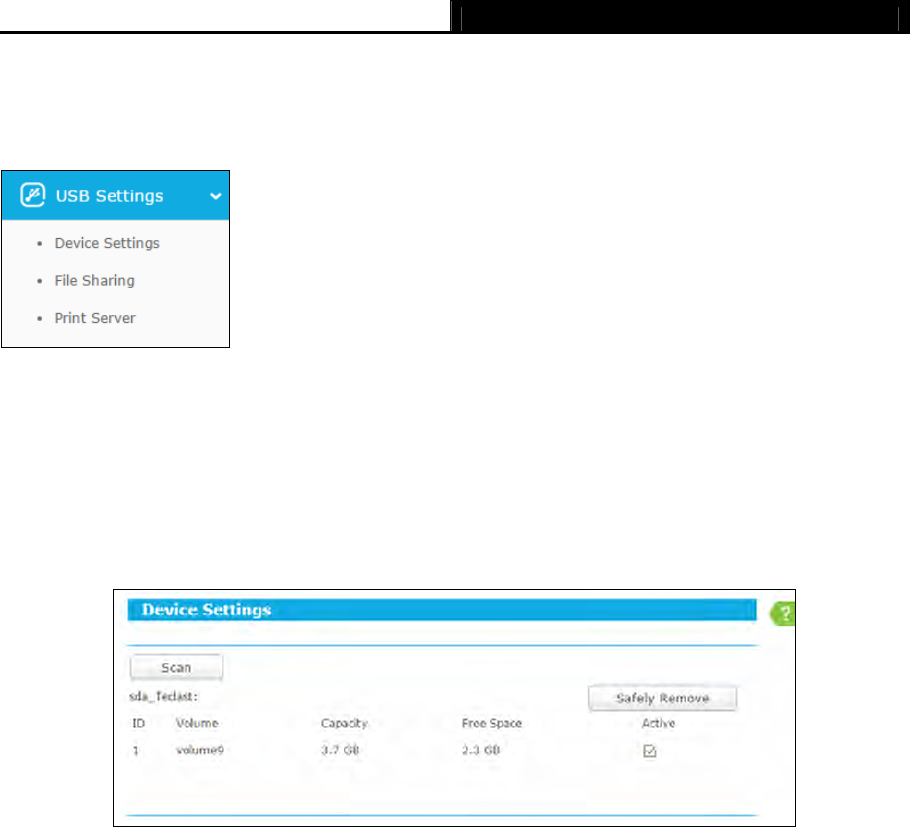Select the volume9 volume name
910x827 pixels.
[x=200, y=750]
